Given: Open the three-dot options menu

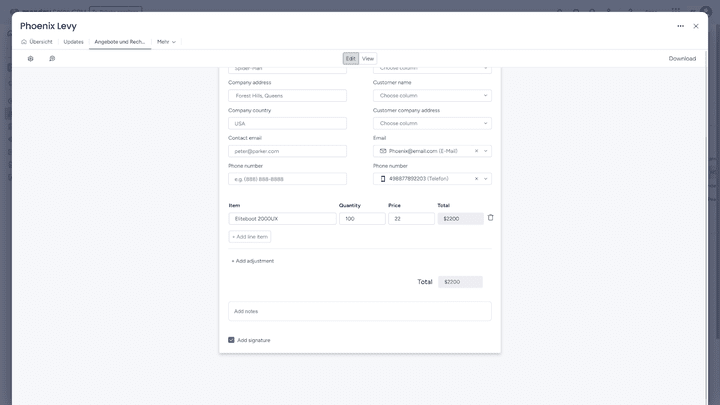Looking at the screenshot, I should tap(680, 26).
